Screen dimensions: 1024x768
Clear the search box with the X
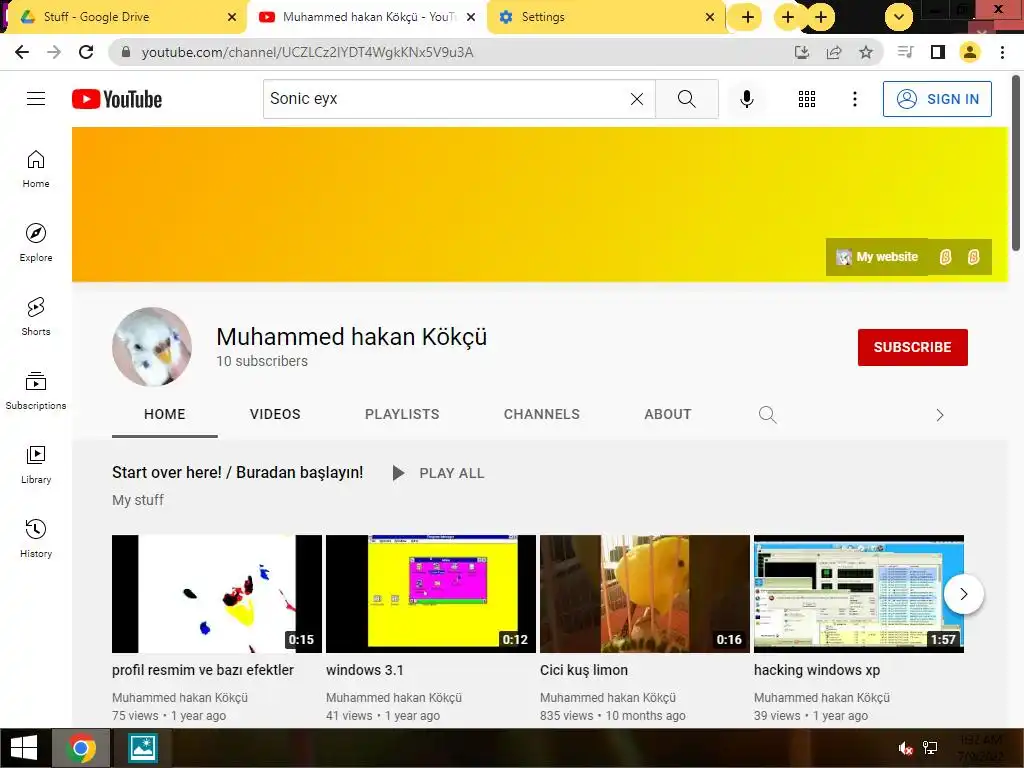pyautogui.click(x=637, y=99)
